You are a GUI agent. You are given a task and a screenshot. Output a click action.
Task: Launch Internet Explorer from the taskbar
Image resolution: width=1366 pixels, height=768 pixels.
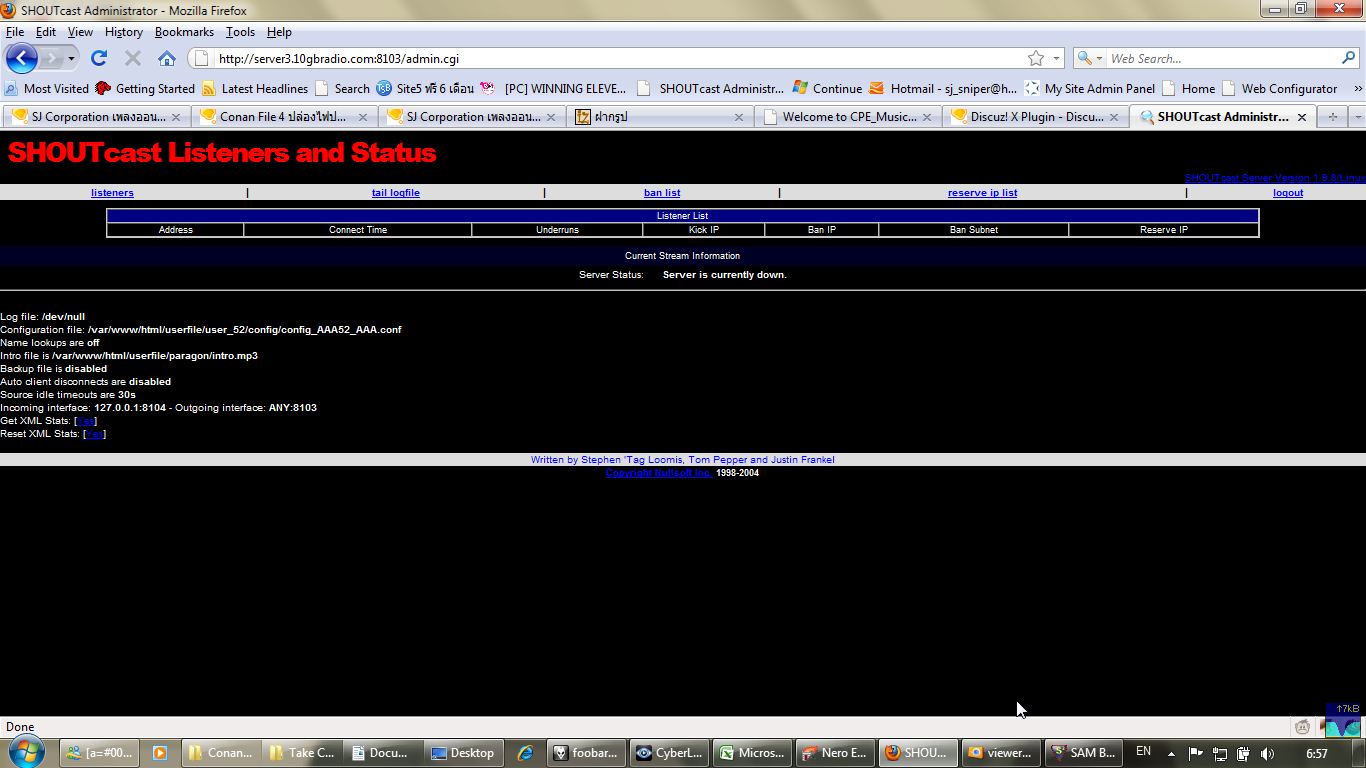[x=525, y=753]
